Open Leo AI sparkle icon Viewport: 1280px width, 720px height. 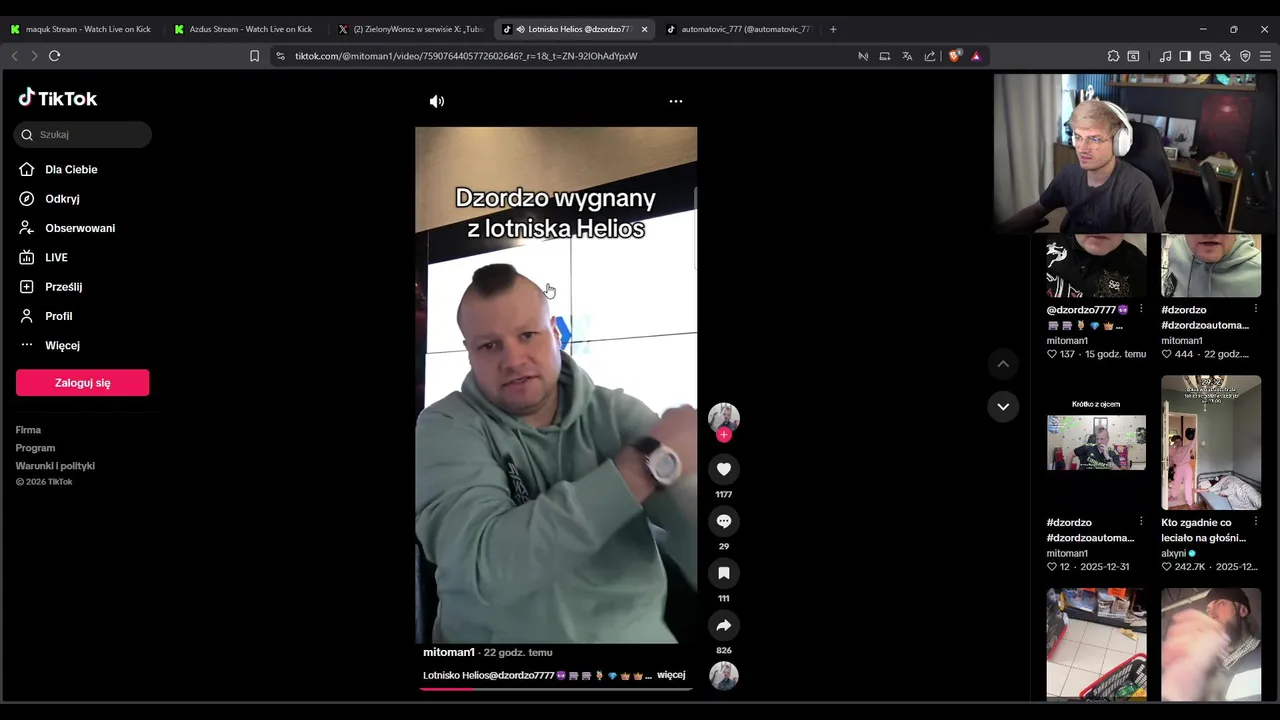1225,56
